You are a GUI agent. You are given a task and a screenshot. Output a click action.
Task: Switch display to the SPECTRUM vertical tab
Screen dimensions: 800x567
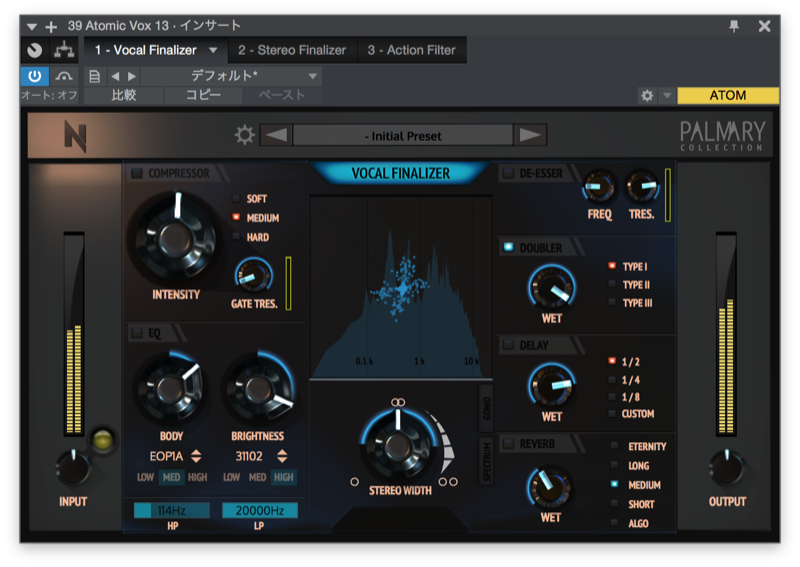486,462
